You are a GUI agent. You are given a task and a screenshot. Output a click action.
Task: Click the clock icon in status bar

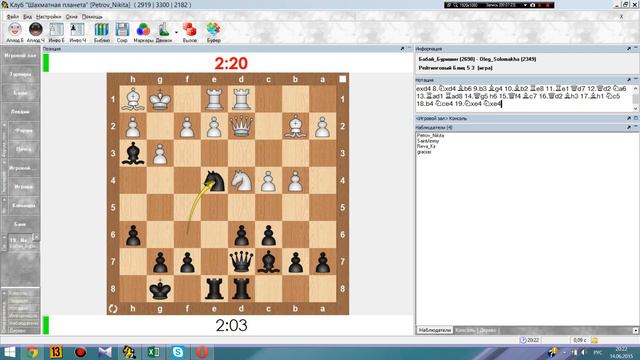point(523,340)
